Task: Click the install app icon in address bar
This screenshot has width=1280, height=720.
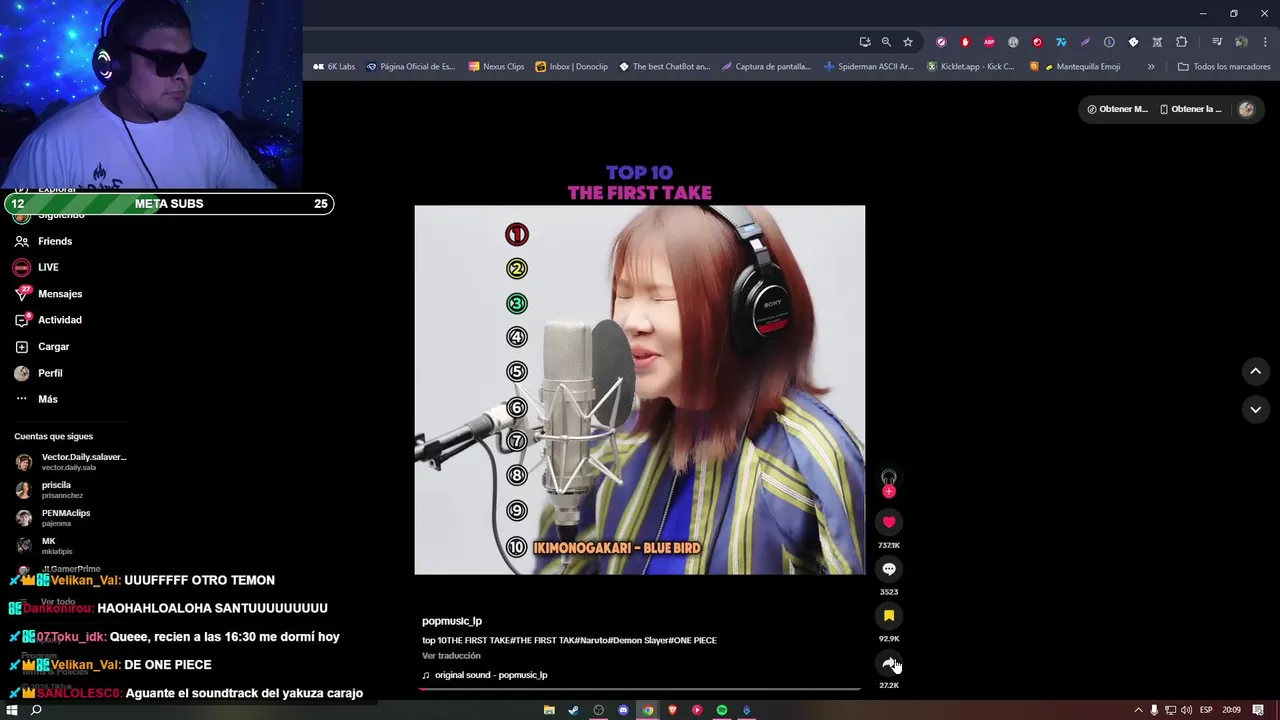Action: click(x=865, y=42)
